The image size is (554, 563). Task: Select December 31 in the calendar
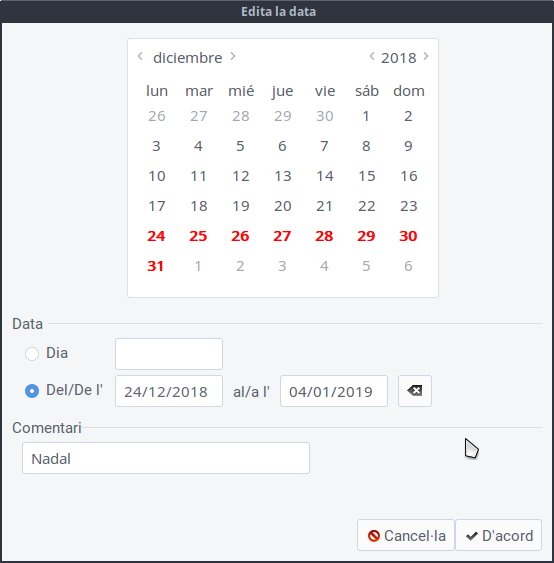click(155, 266)
